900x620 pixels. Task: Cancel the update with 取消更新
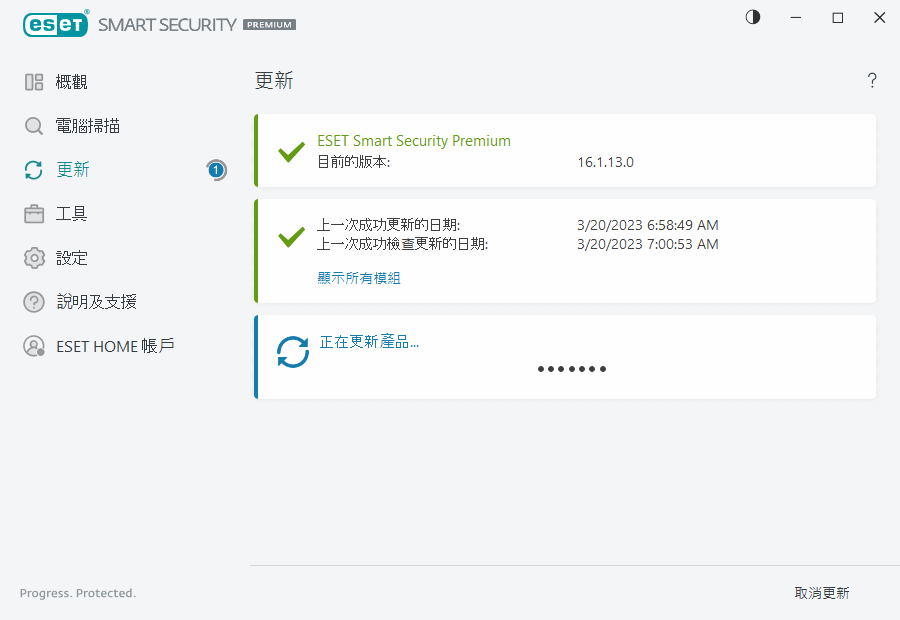click(x=822, y=593)
